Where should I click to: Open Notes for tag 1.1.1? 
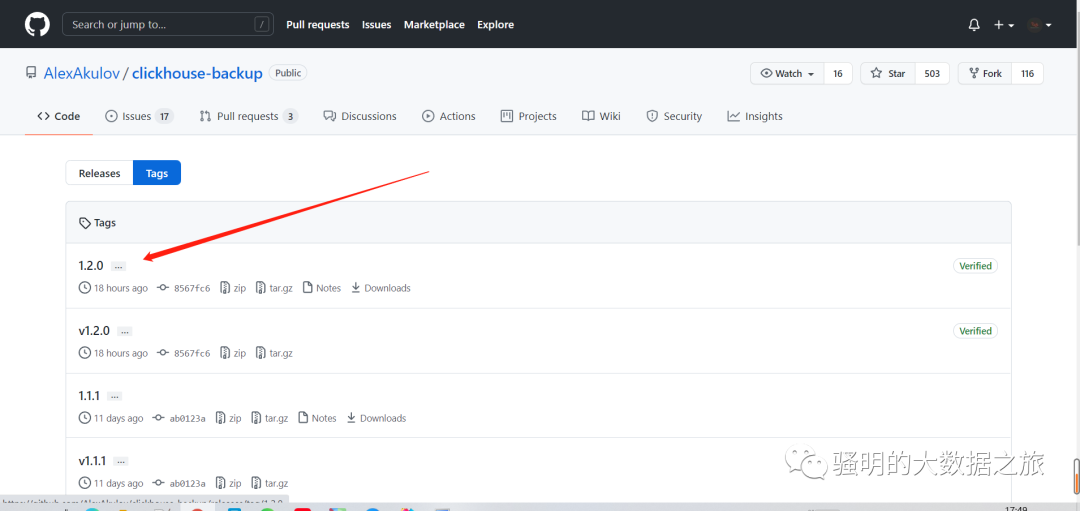click(318, 418)
